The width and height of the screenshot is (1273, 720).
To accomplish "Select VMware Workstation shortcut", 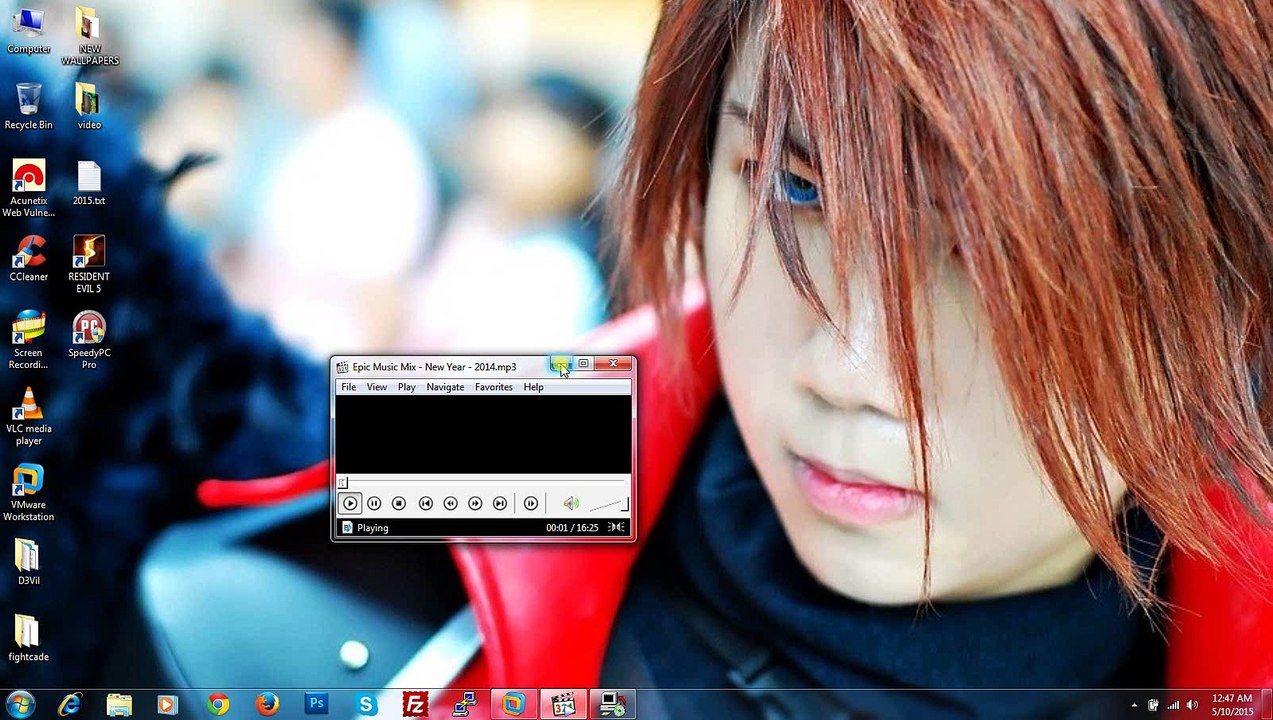I will pos(28,493).
